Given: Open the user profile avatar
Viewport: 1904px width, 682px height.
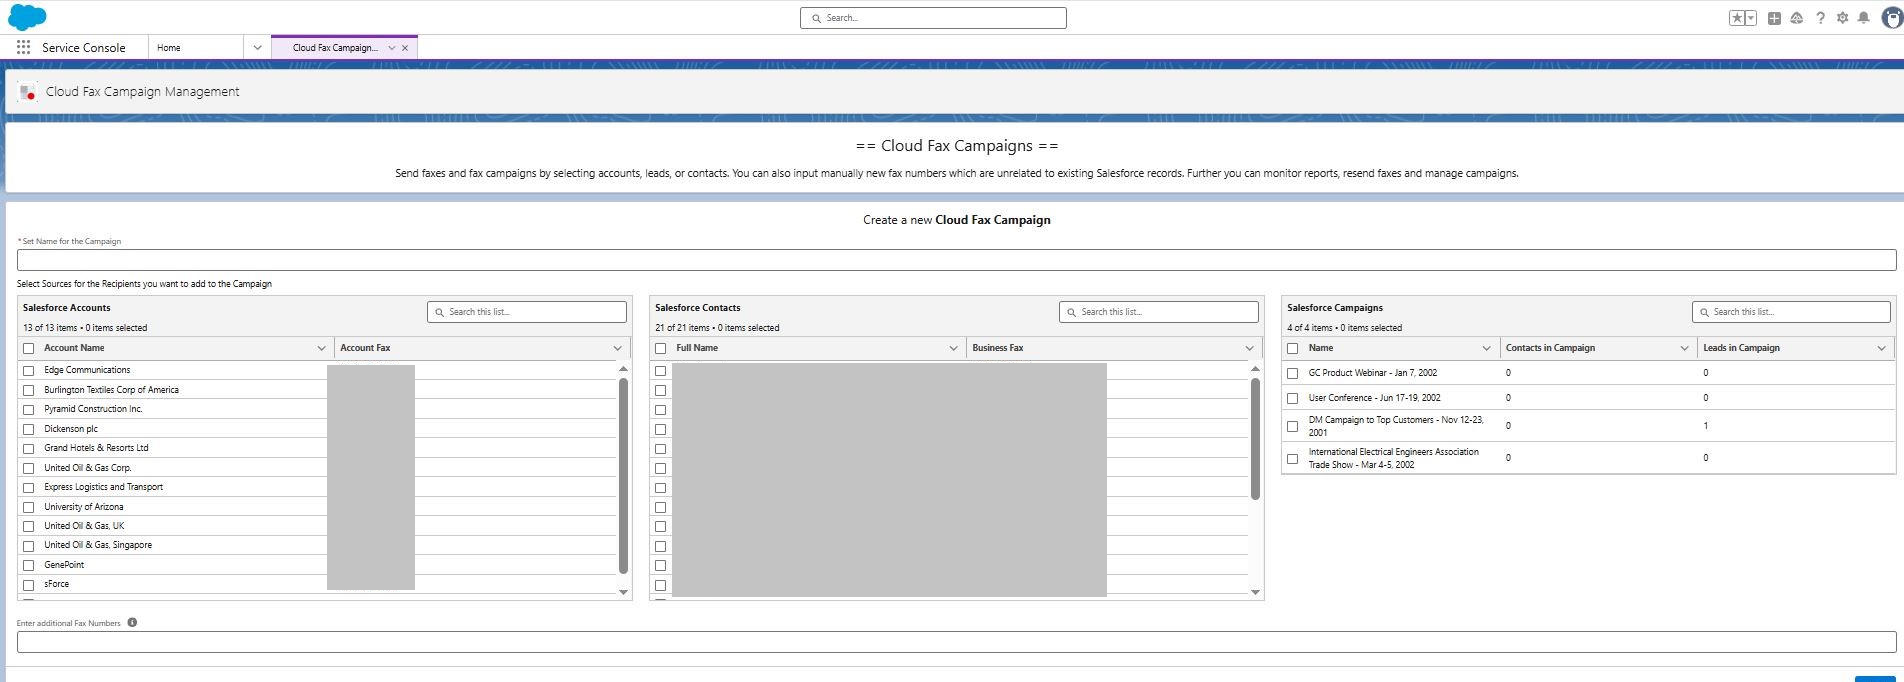Looking at the screenshot, I should 1891,18.
